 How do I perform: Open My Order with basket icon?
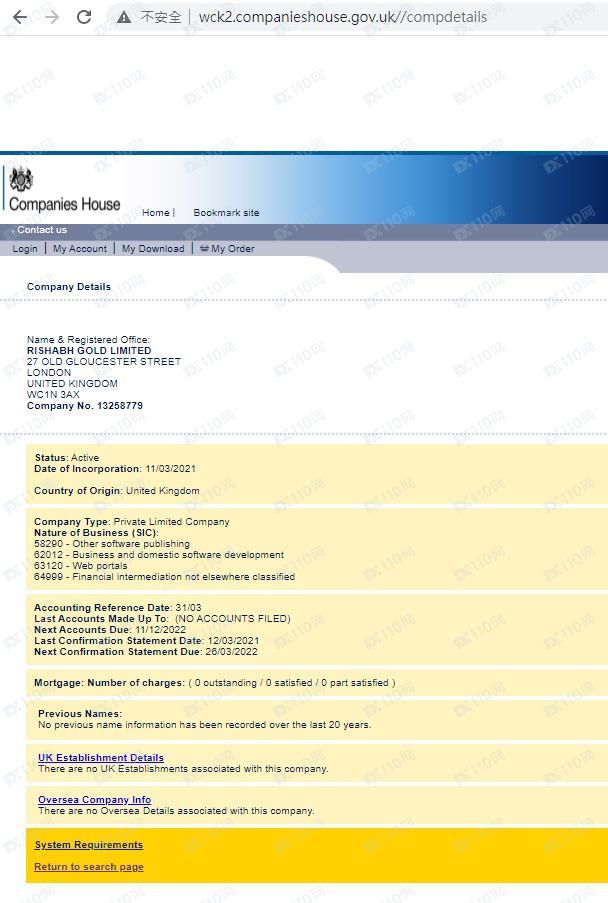[227, 249]
